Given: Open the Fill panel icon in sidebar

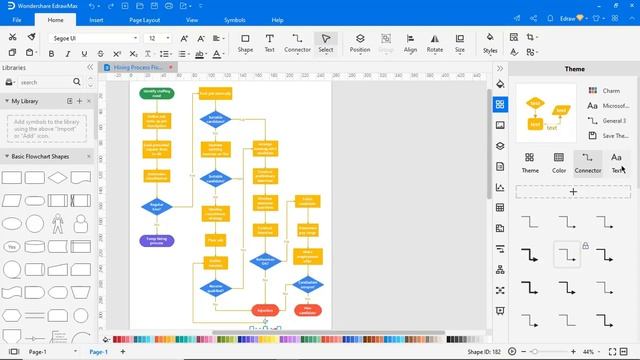Looking at the screenshot, I should point(500,84).
